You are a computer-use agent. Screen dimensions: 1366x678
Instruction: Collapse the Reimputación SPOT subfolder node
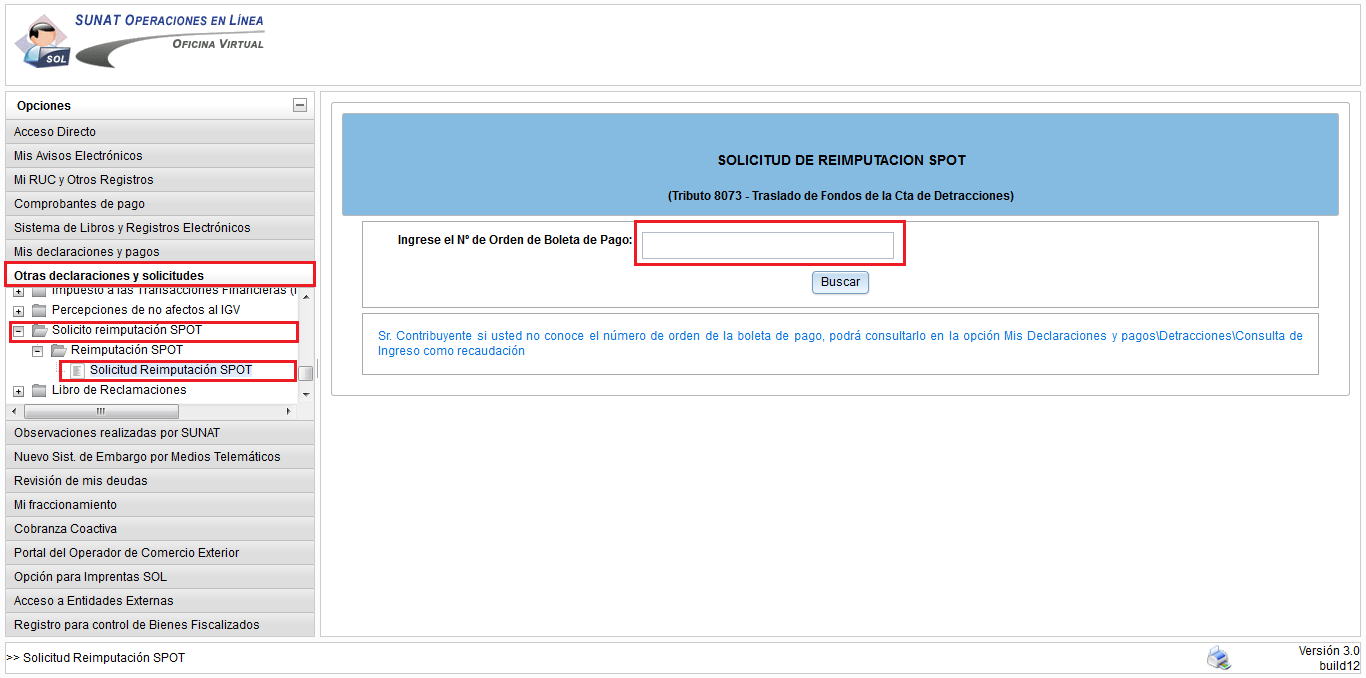[x=37, y=351]
